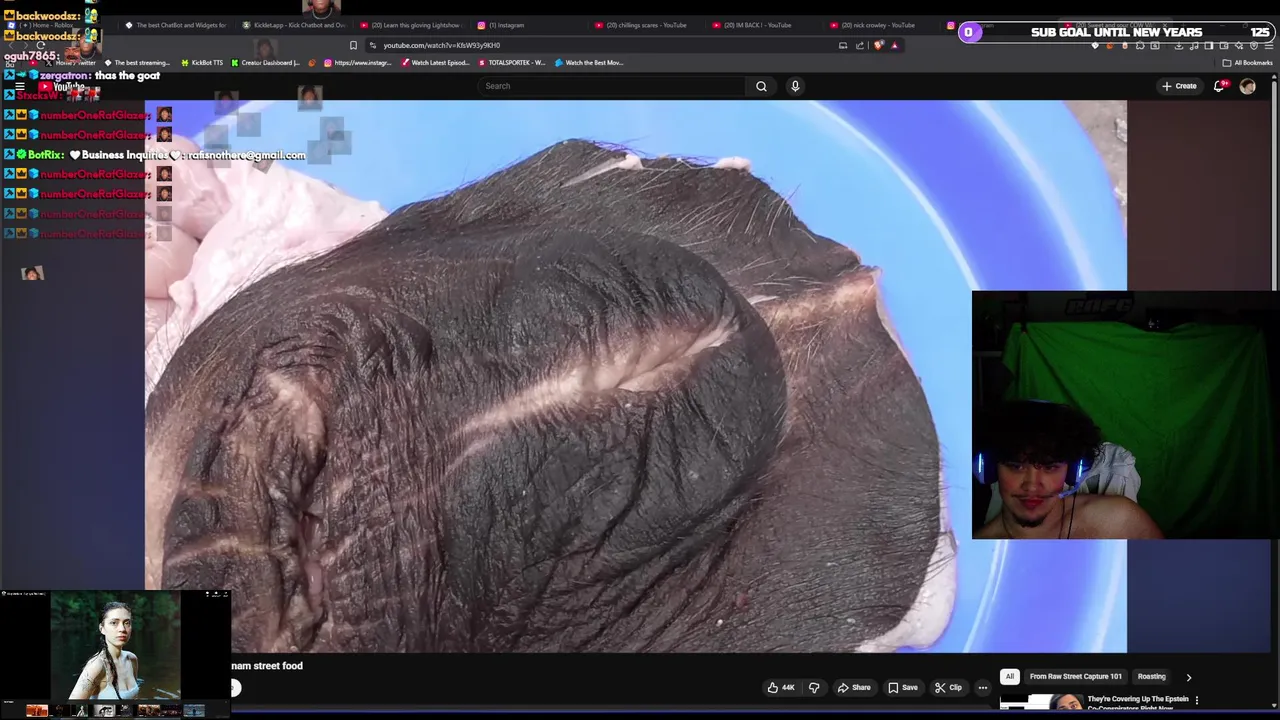The image size is (1280, 720).
Task: Open the Watch Latest Episodes bookmark
Action: (x=435, y=63)
